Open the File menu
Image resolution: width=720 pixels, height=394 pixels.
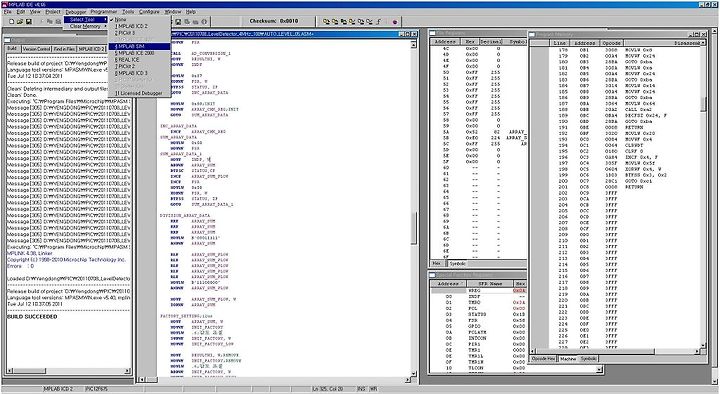click(x=8, y=11)
